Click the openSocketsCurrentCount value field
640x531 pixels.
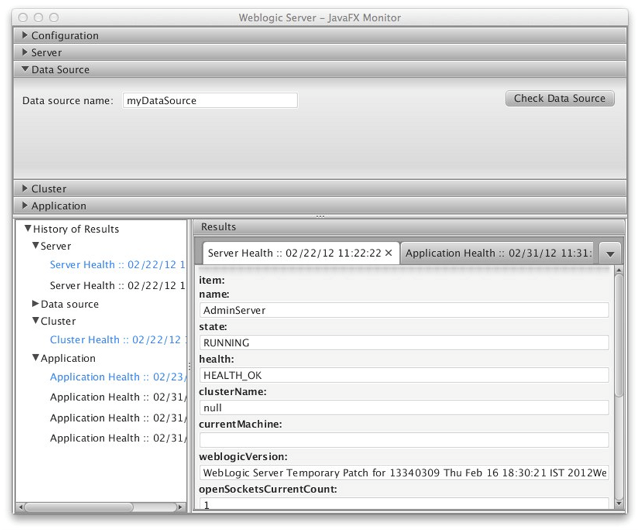(404, 504)
